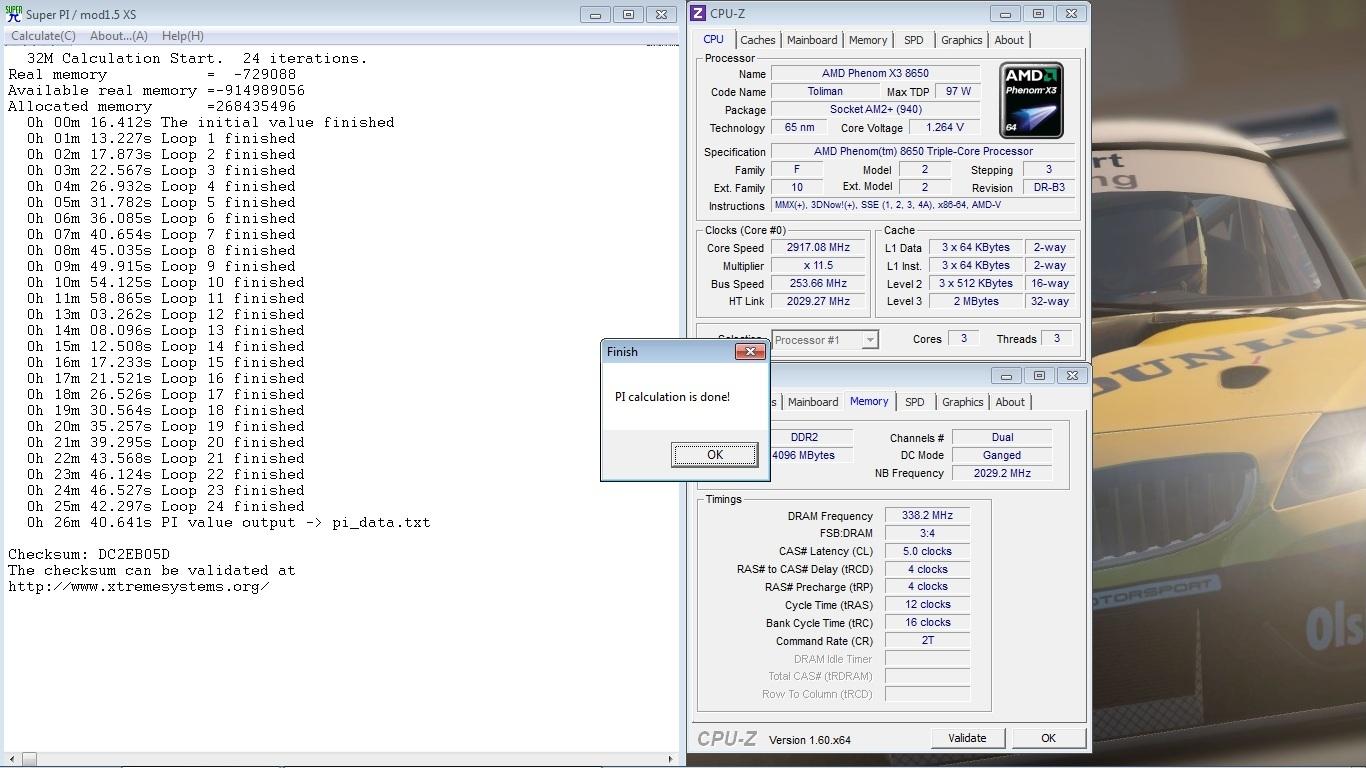The width and height of the screenshot is (1366, 768).
Task: Switch to Memory tab in upper CPU-Z window
Action: pos(868,40)
